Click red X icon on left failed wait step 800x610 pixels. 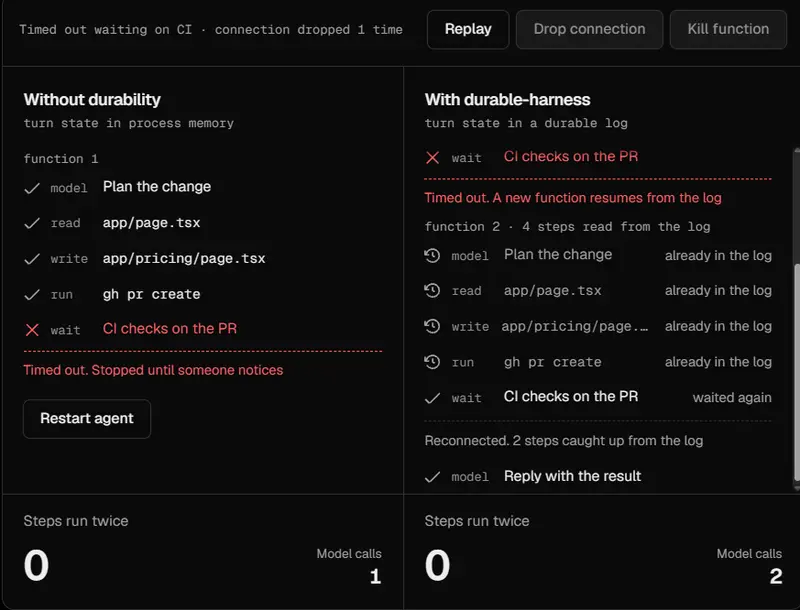point(32,330)
